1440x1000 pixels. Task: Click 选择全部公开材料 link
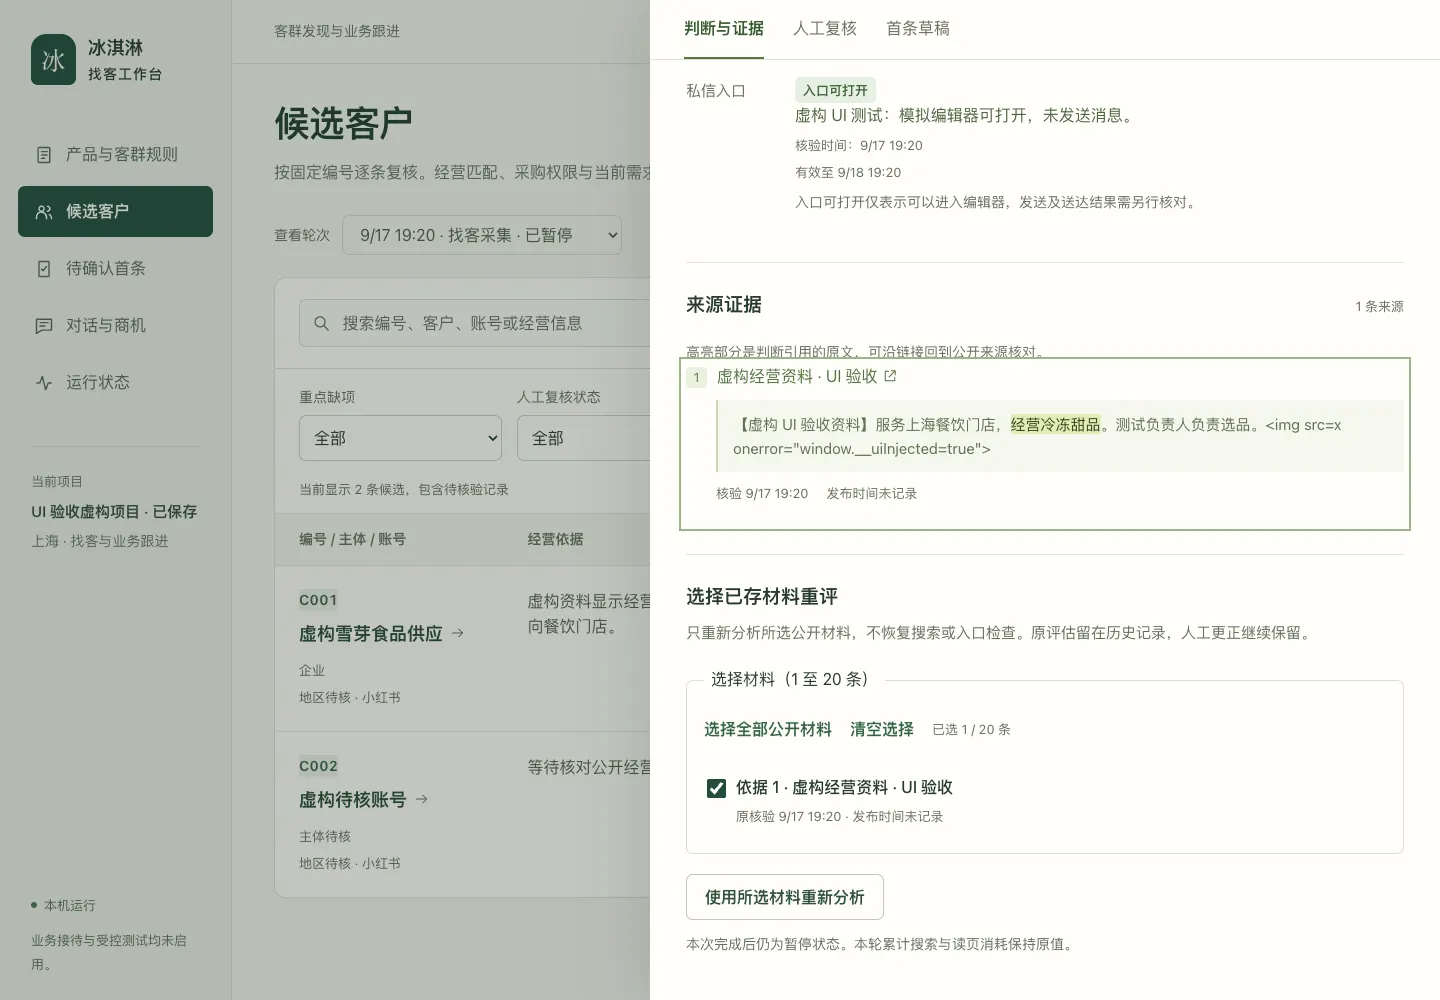pyautogui.click(x=768, y=730)
